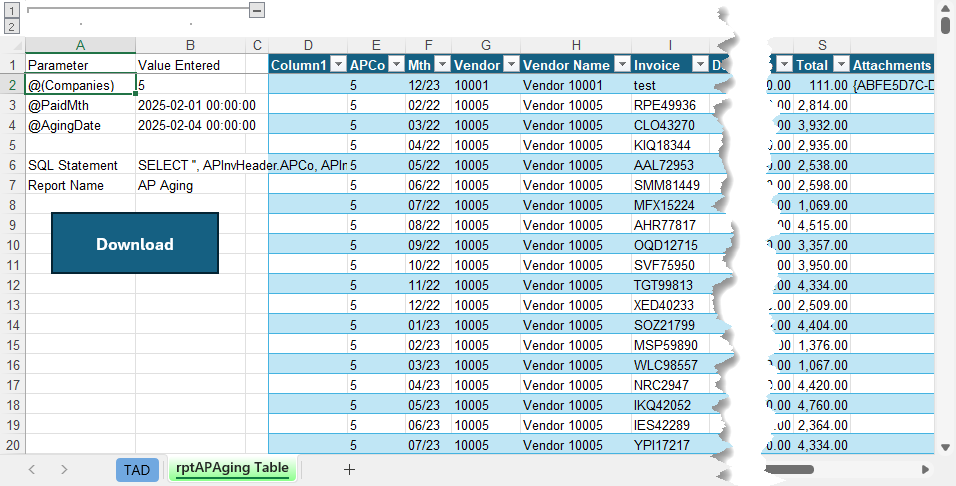Click invoice RPE49936
This screenshot has width=956, height=486.
click(671, 105)
